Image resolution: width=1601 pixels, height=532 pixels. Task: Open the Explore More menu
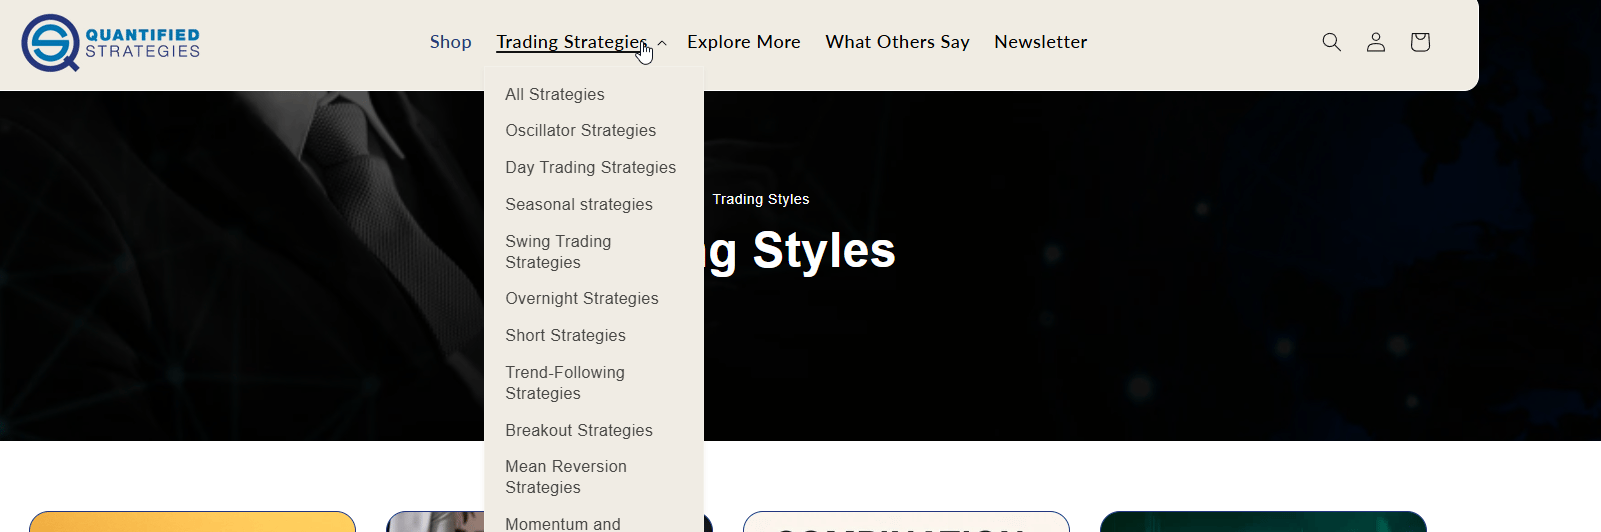(744, 42)
